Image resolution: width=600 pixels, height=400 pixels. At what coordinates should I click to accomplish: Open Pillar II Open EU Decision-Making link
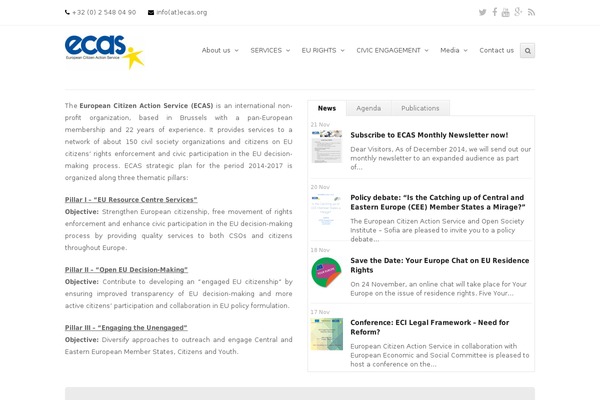126,270
